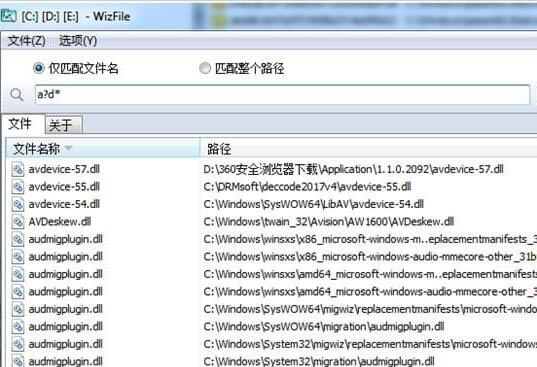Screen dimensions: 537x367
Task: Click the AVDeskew.dll file icon
Action: coord(17,222)
